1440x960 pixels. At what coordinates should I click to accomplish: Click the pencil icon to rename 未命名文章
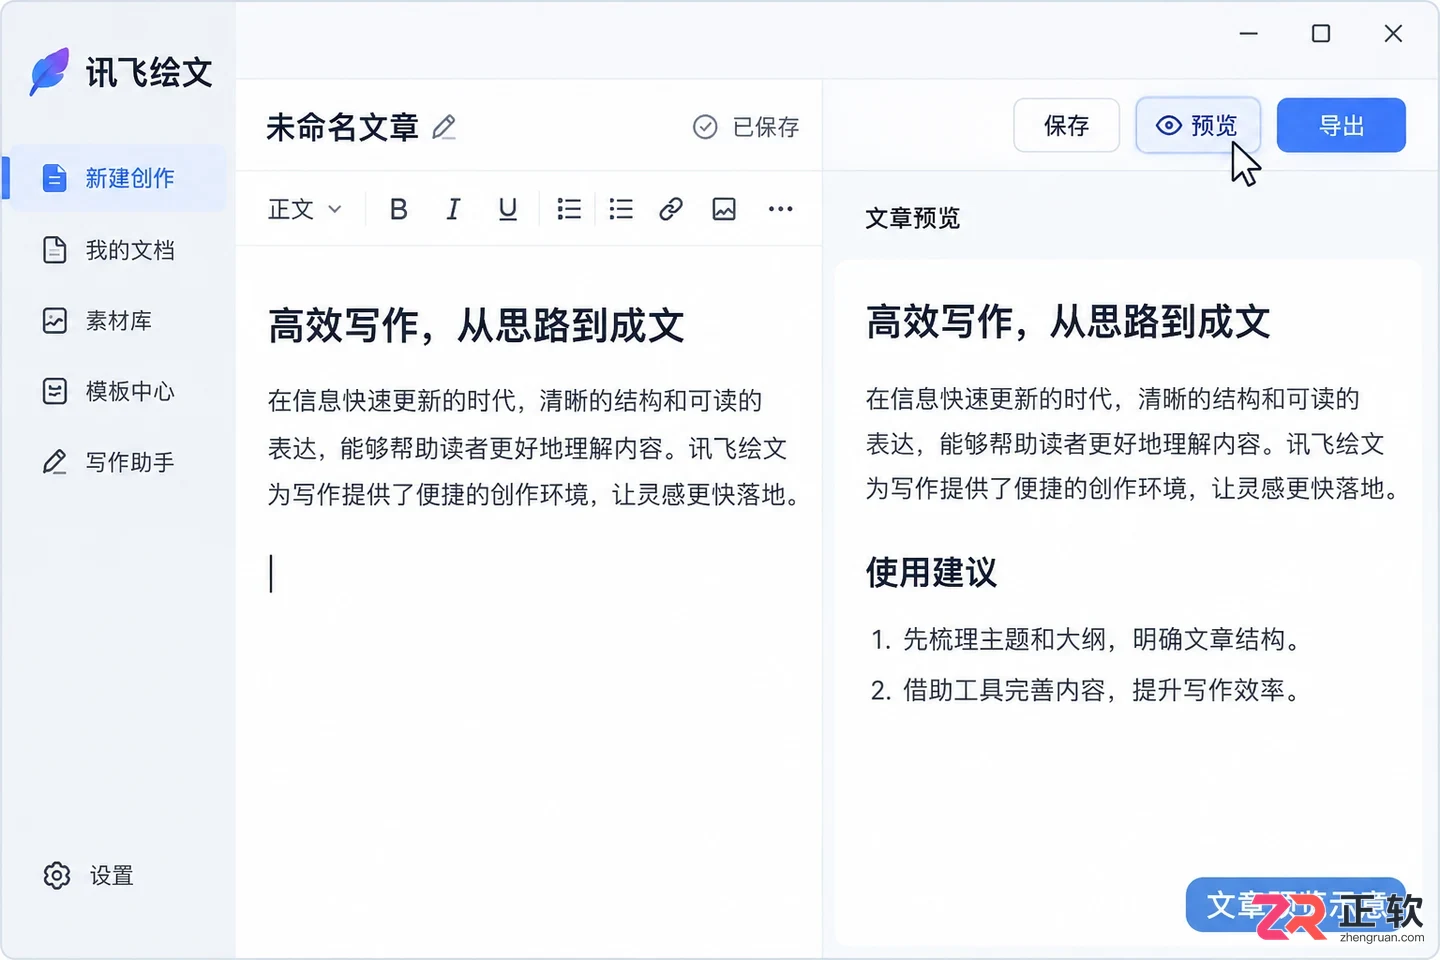pyautogui.click(x=444, y=127)
